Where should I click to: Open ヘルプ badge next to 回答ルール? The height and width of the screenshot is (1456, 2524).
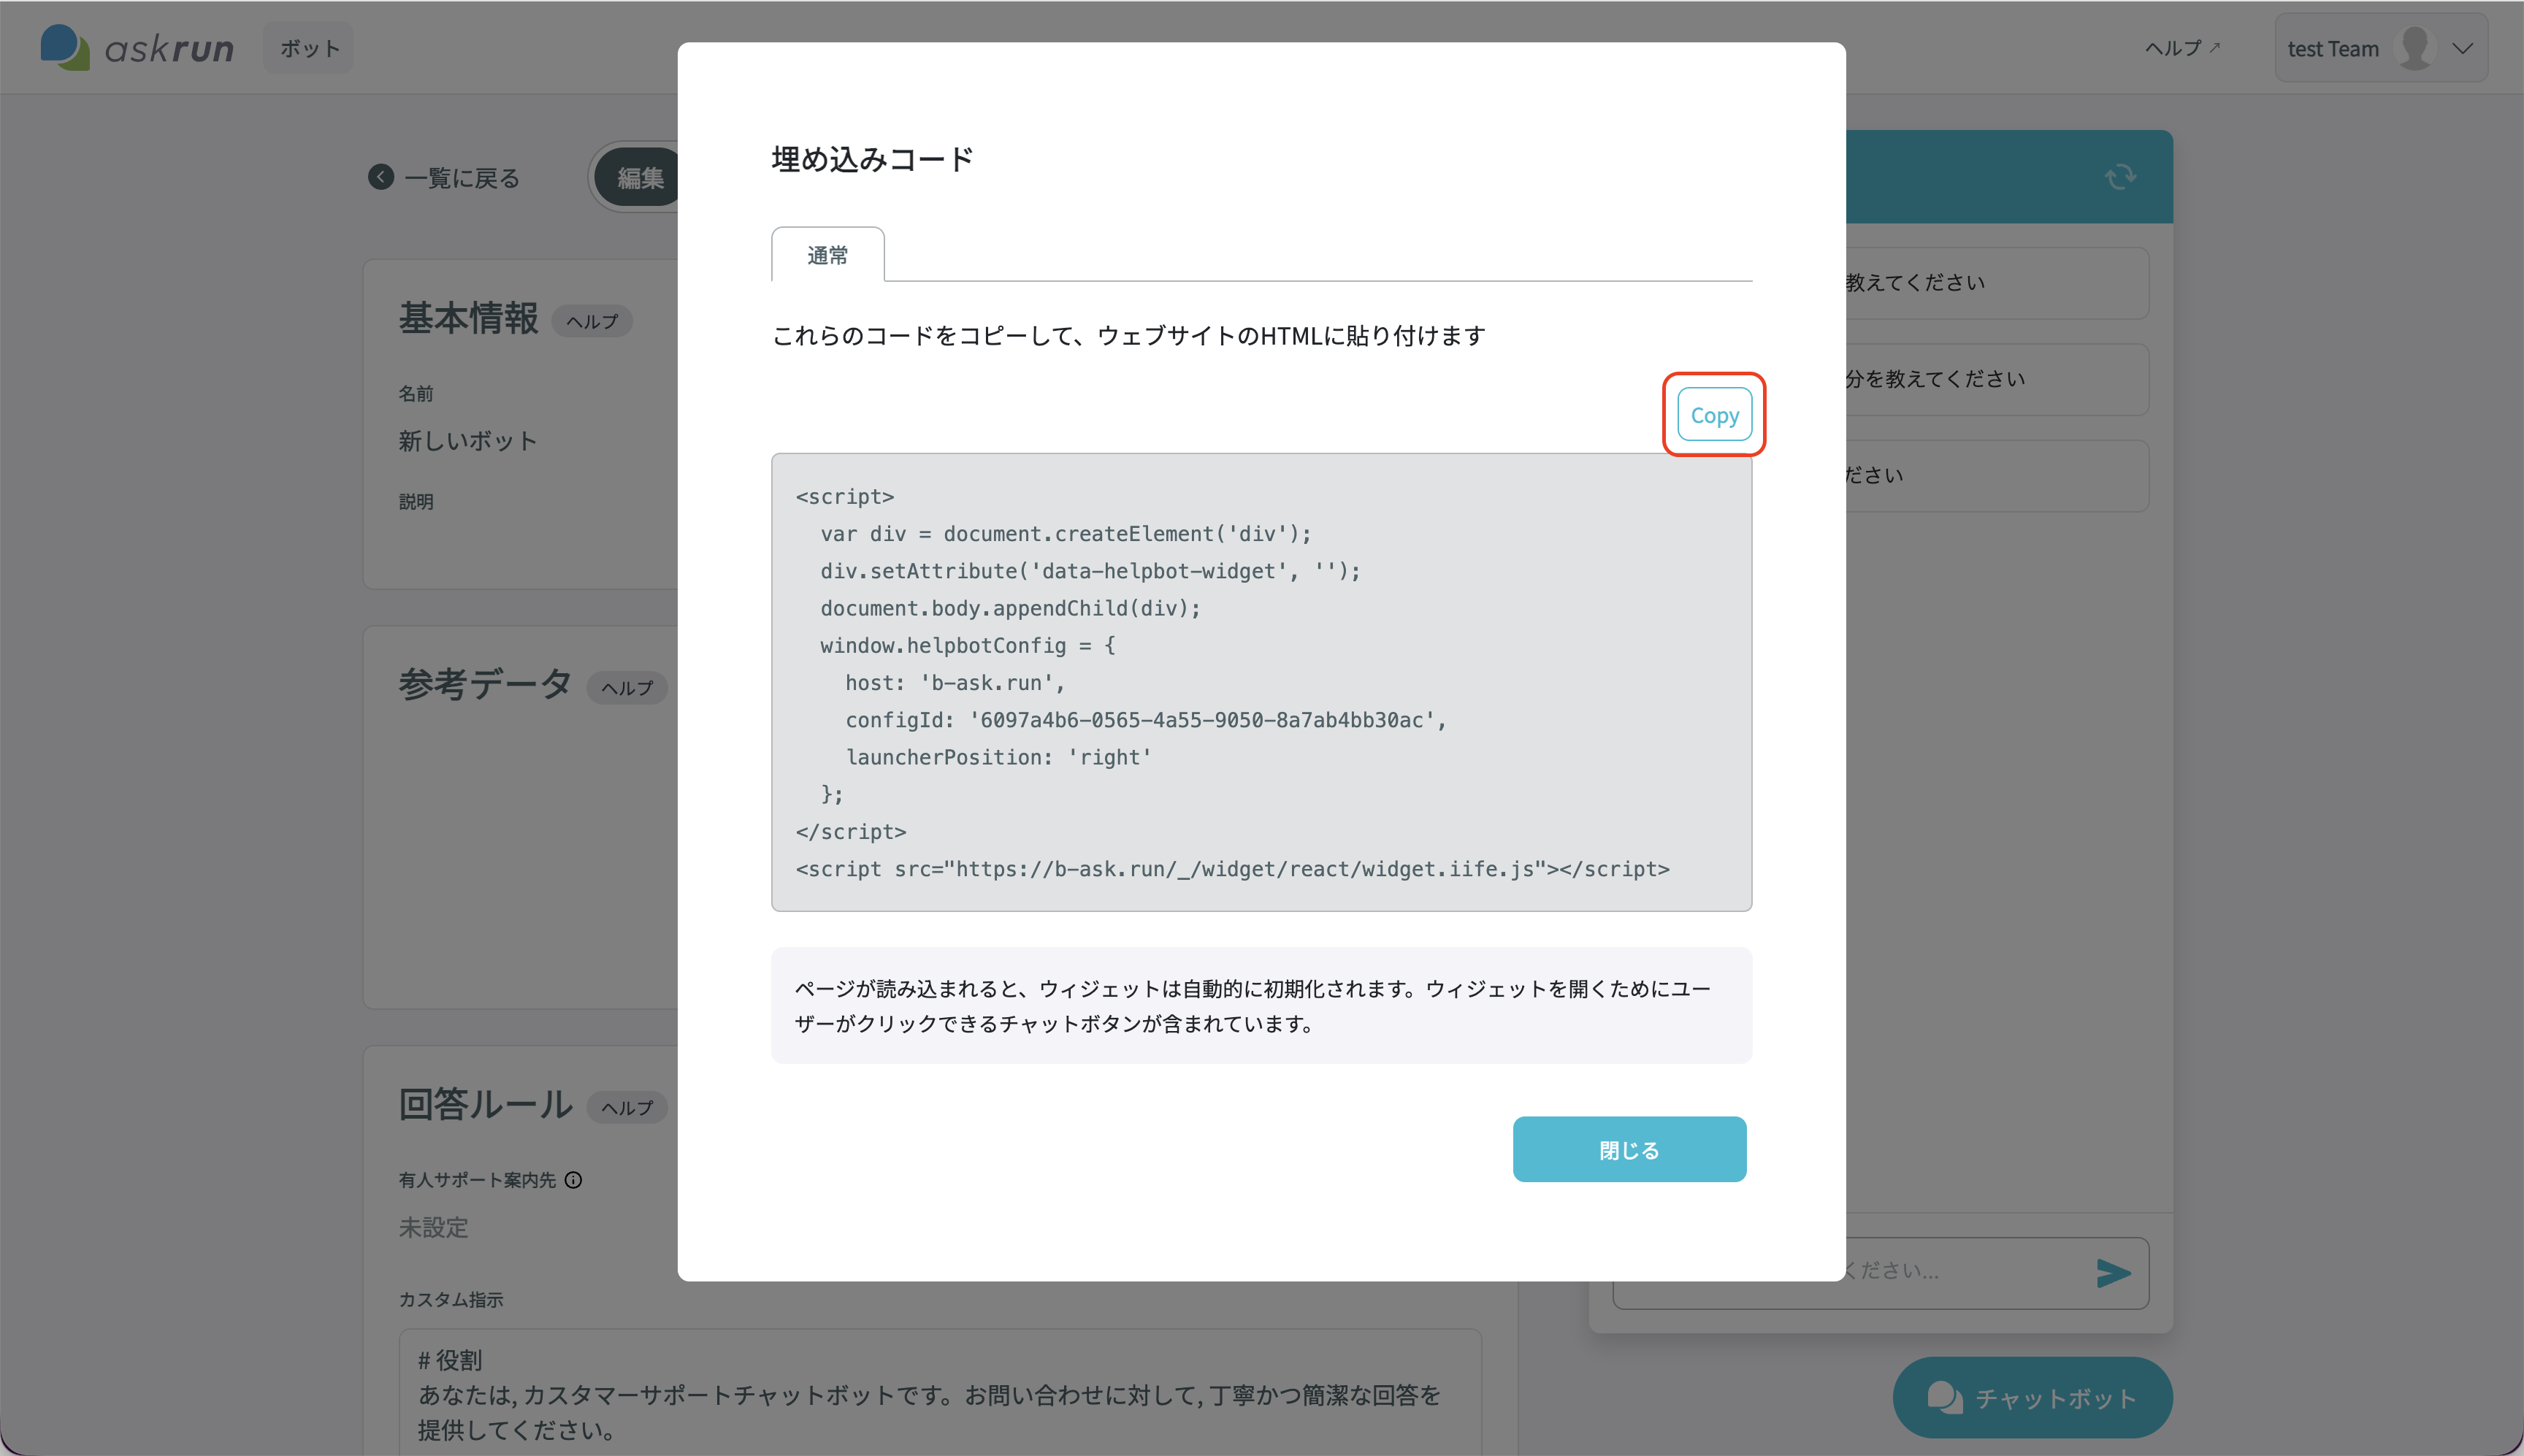627,1108
